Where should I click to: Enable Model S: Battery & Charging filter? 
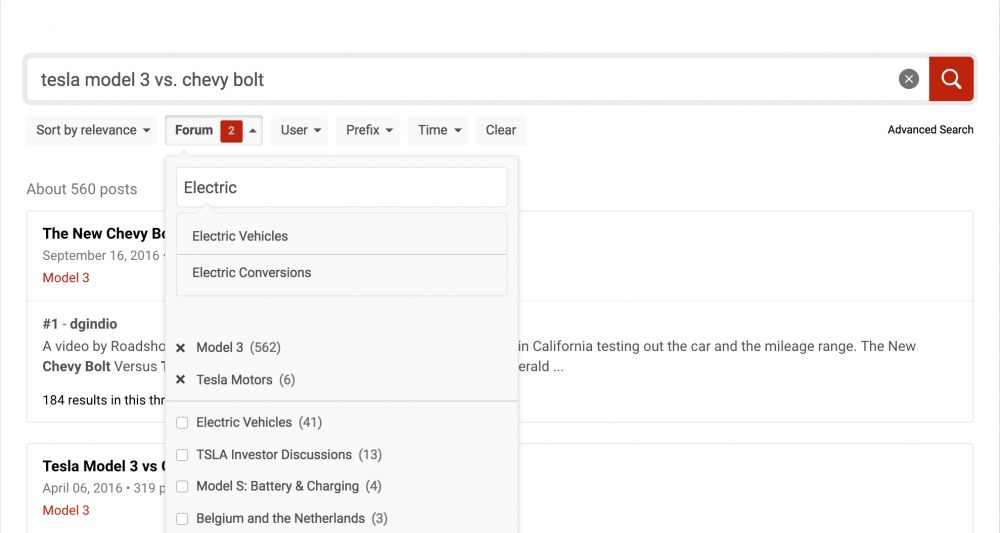coord(182,486)
